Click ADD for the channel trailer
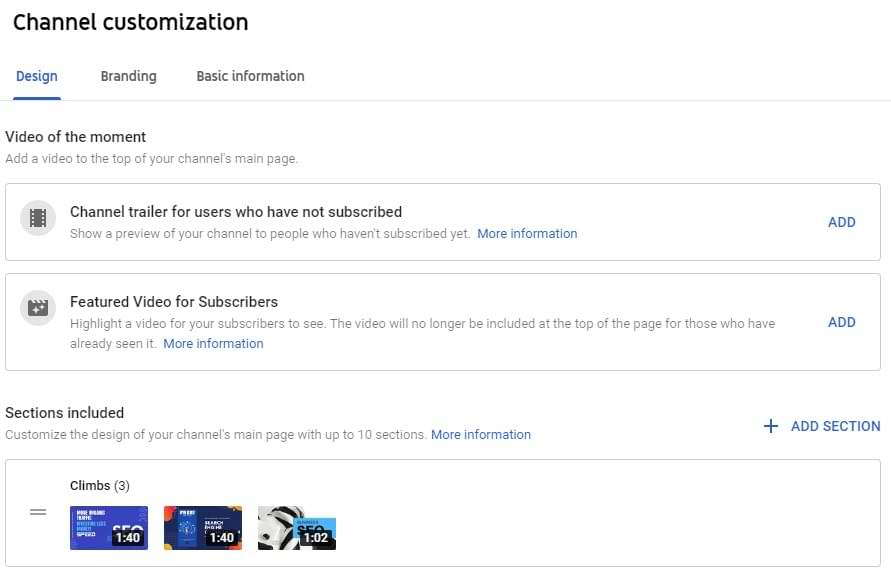 tap(842, 222)
